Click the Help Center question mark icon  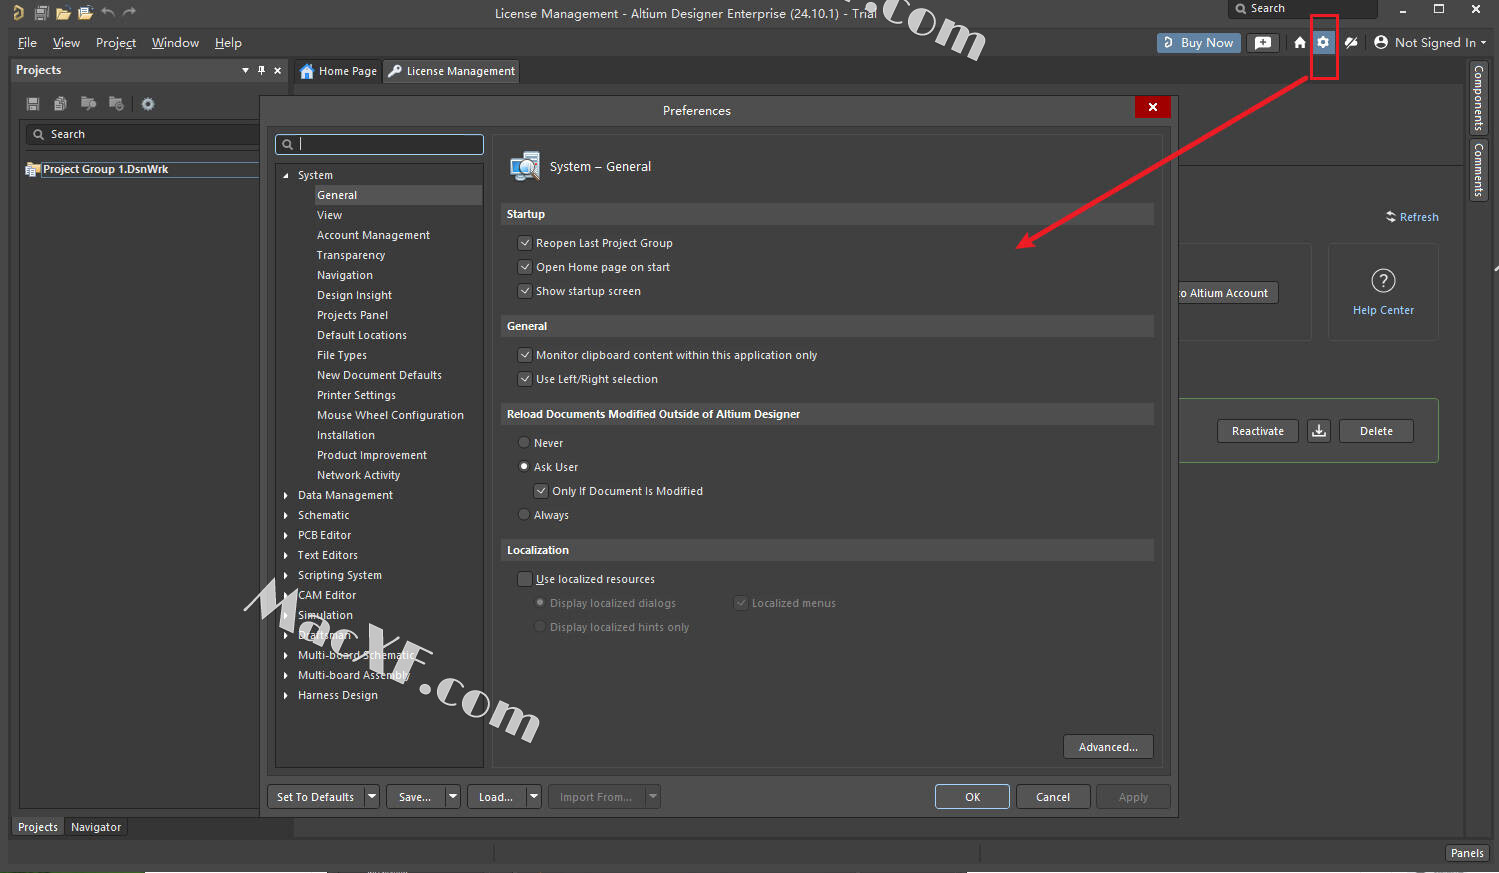point(1383,281)
